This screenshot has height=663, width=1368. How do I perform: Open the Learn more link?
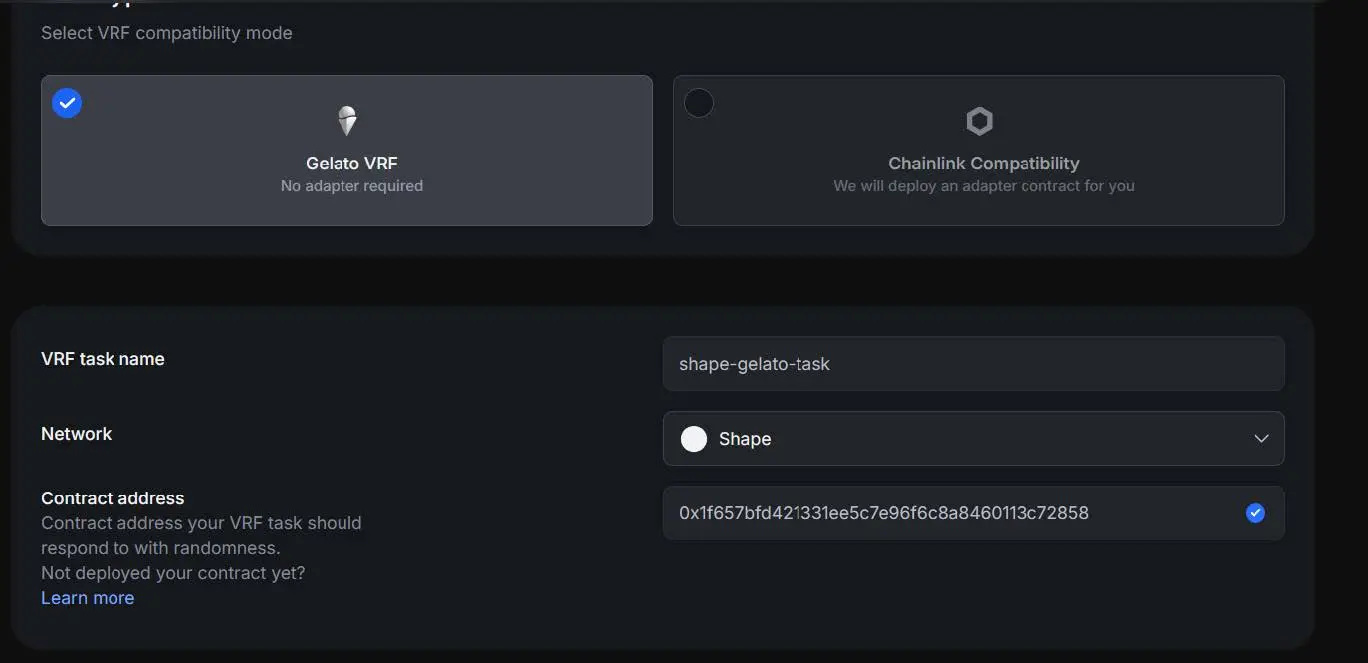tap(87, 598)
